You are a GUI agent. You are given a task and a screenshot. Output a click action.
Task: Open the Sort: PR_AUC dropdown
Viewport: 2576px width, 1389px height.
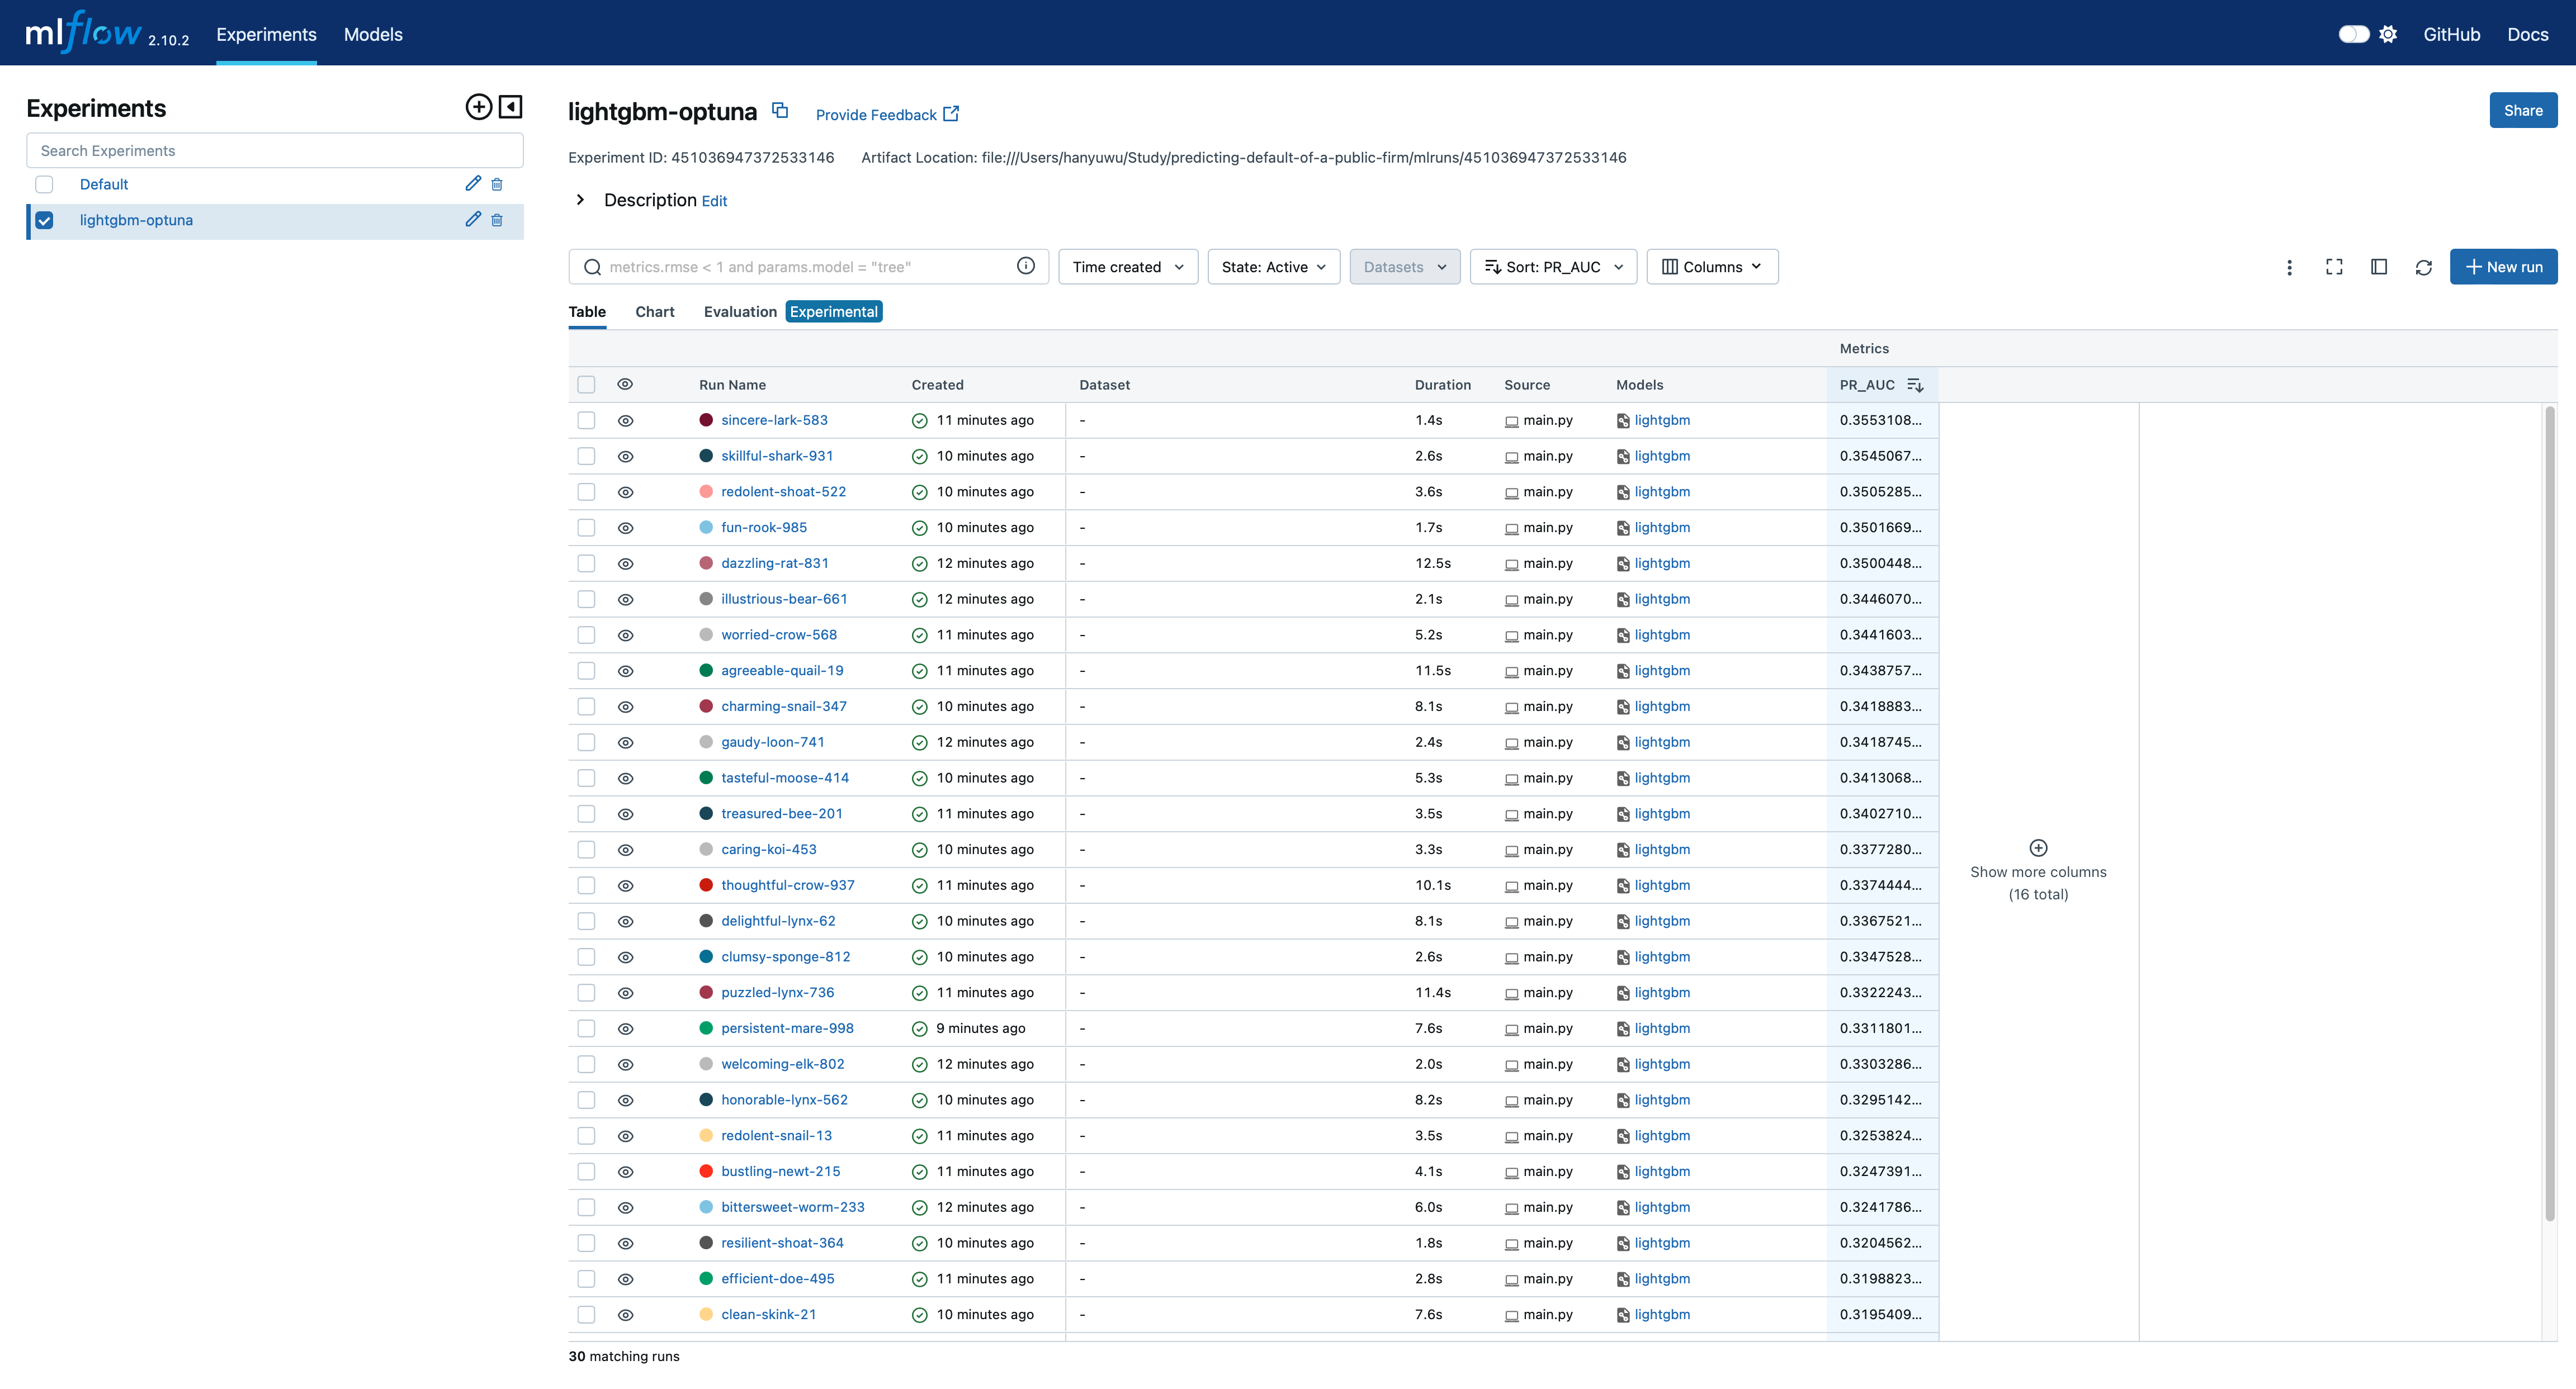pyautogui.click(x=1552, y=267)
